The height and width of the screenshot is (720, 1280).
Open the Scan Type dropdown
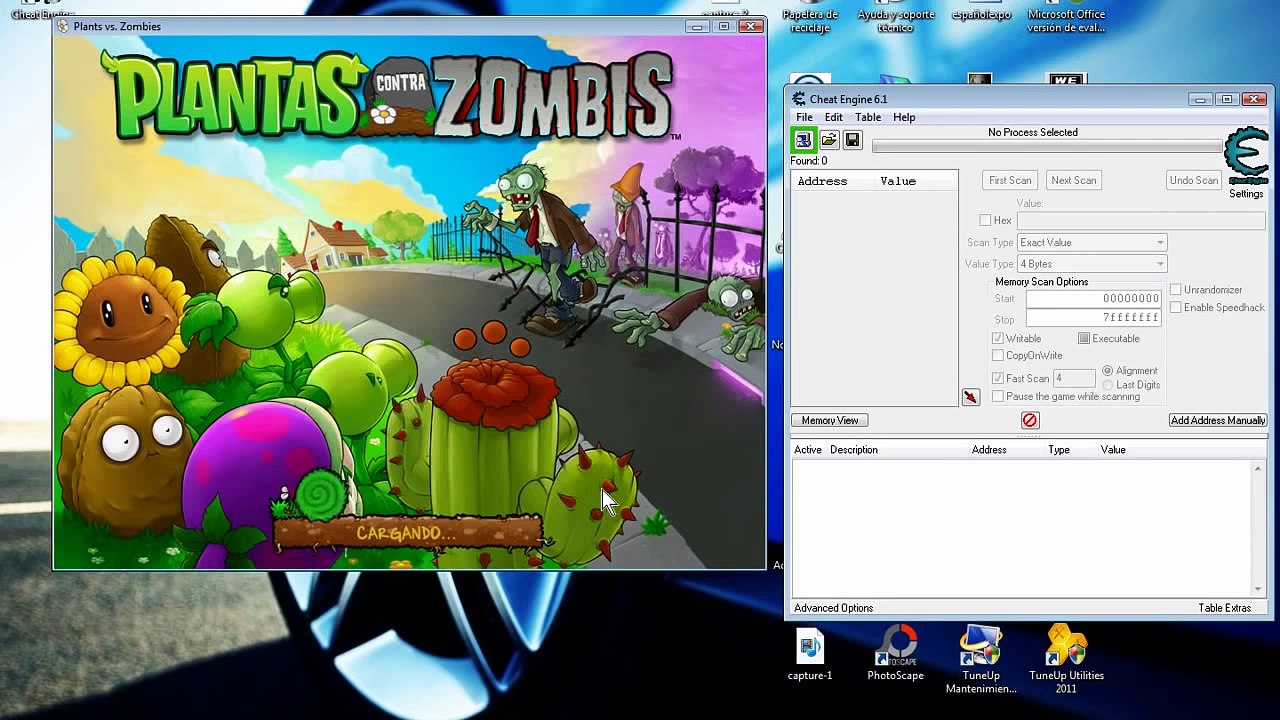[1092, 243]
